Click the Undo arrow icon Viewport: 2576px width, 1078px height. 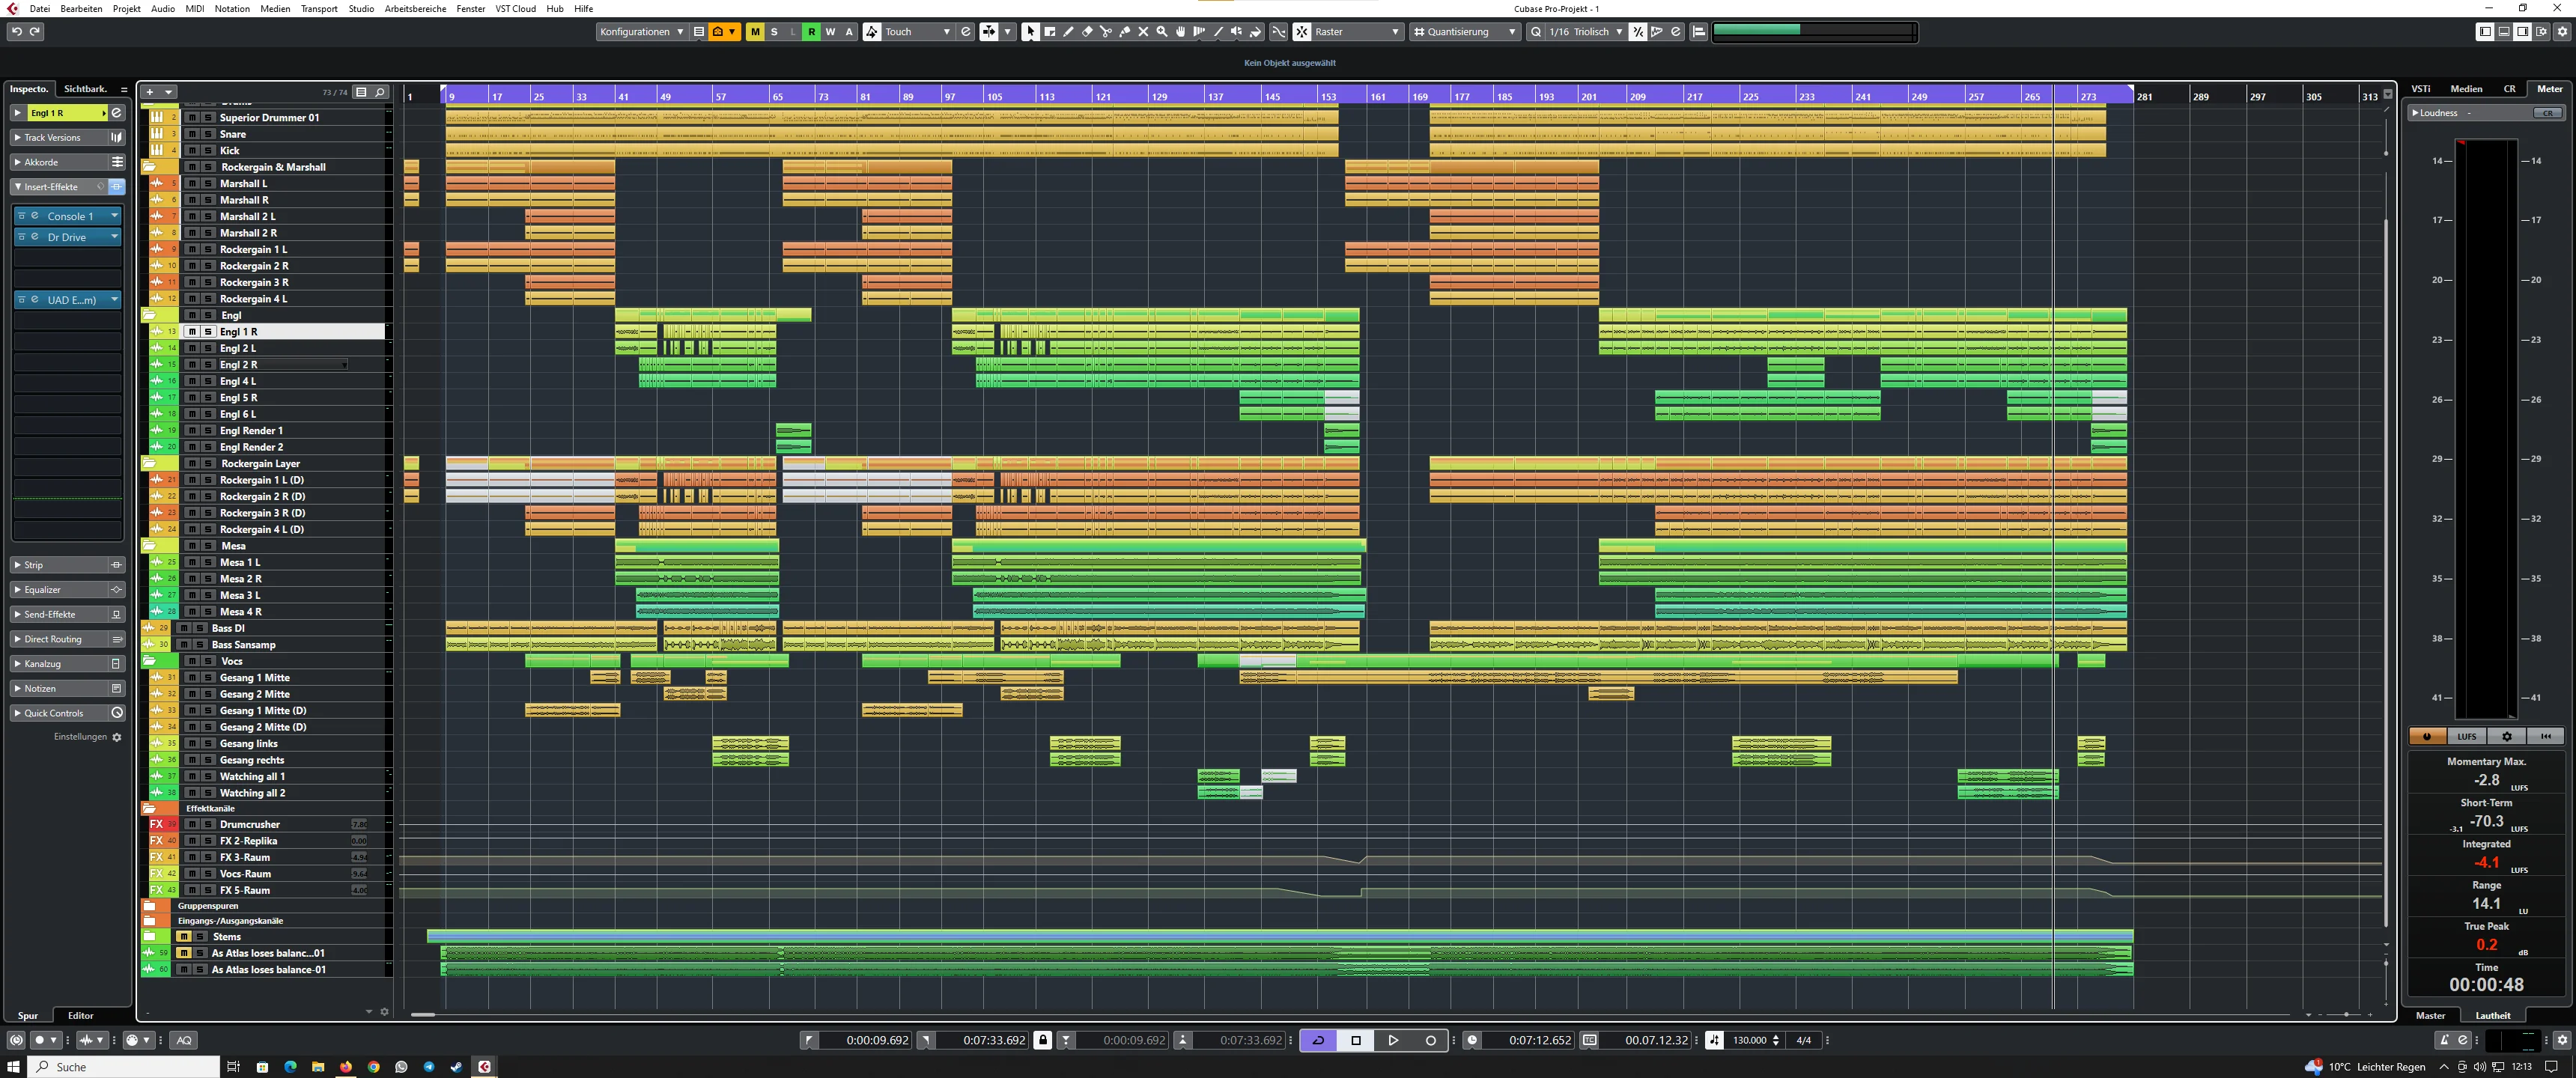click(x=16, y=32)
